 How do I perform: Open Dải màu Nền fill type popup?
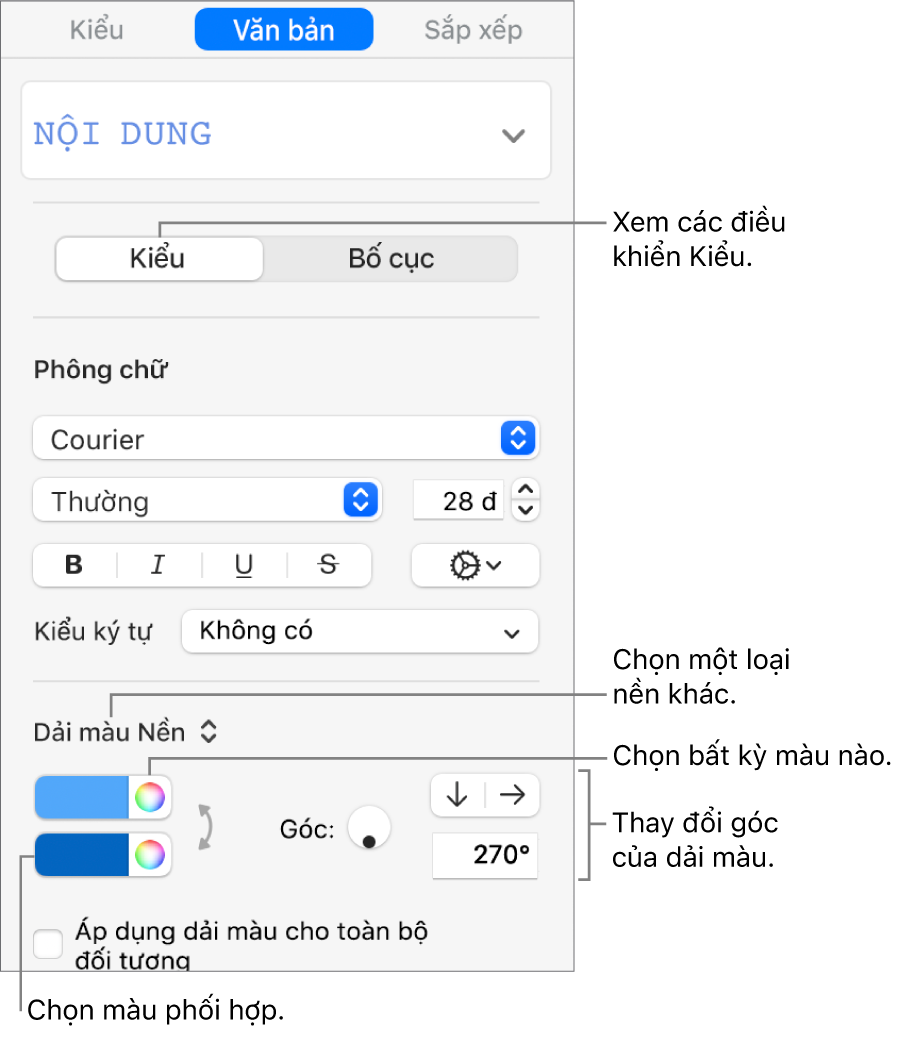point(125,732)
